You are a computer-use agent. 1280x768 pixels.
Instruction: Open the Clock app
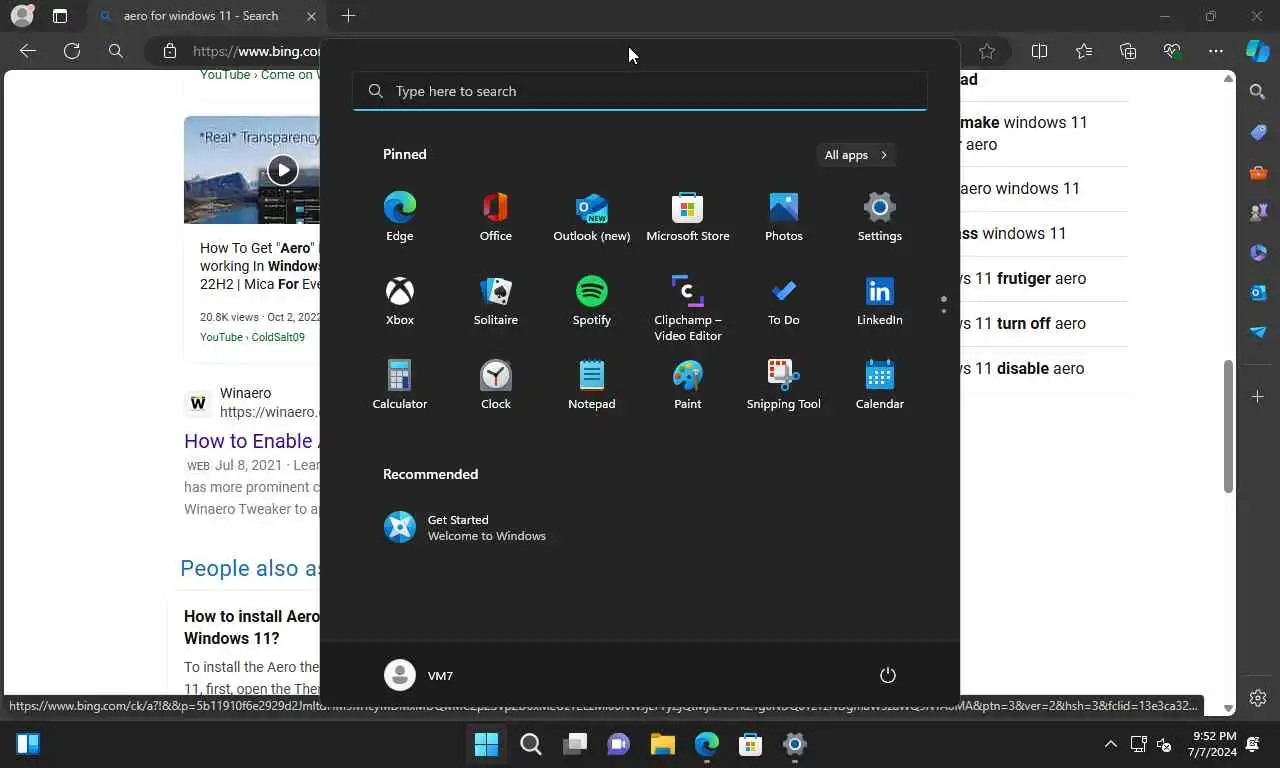pos(496,385)
